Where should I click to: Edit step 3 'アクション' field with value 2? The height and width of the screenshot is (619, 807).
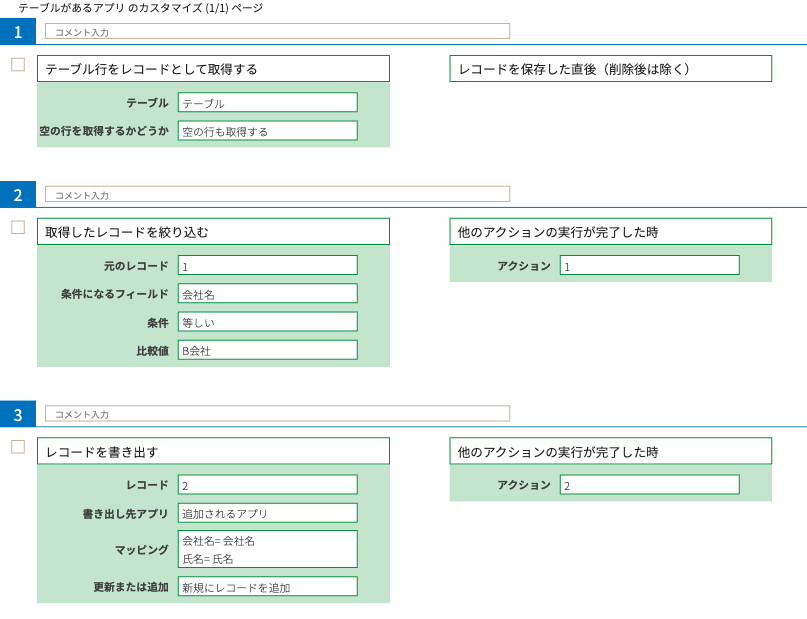coord(650,485)
